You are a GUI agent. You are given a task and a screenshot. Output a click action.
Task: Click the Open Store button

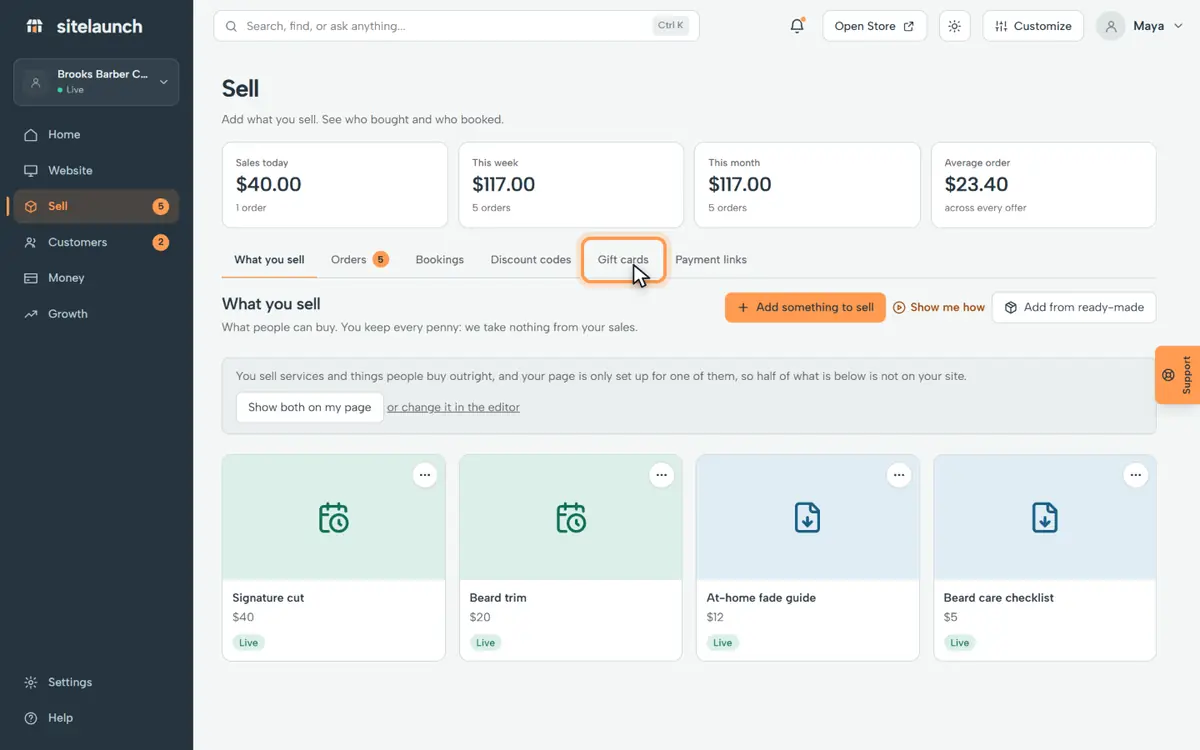coord(874,26)
